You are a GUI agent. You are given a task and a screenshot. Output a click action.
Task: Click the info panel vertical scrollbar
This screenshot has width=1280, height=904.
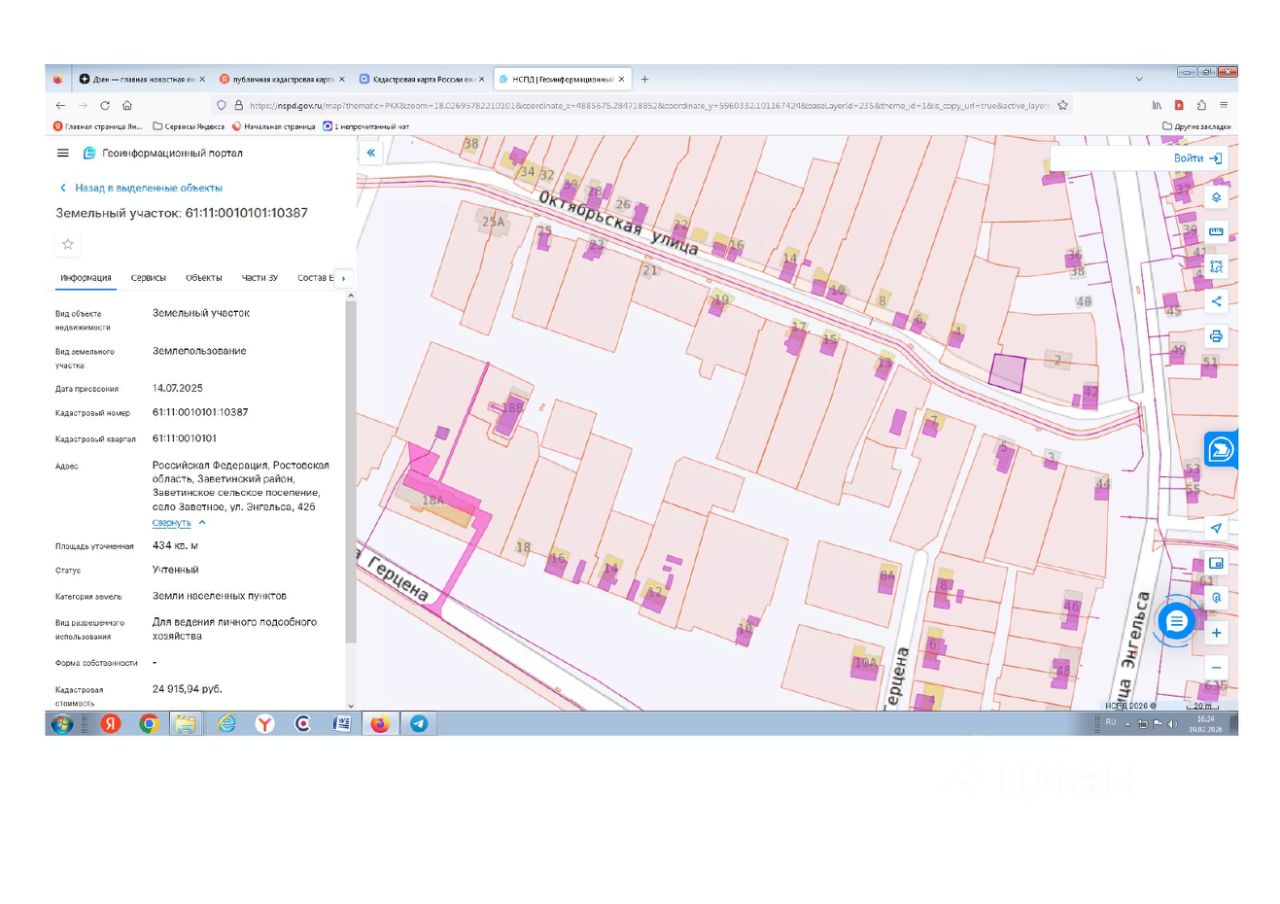click(350, 470)
